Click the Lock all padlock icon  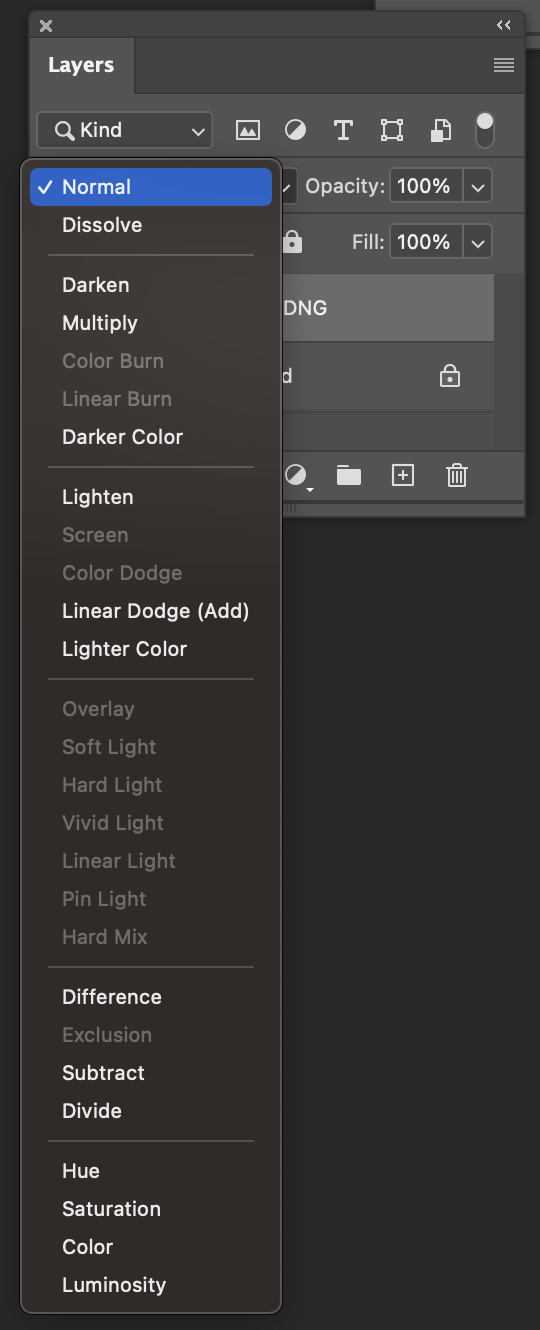click(292, 242)
